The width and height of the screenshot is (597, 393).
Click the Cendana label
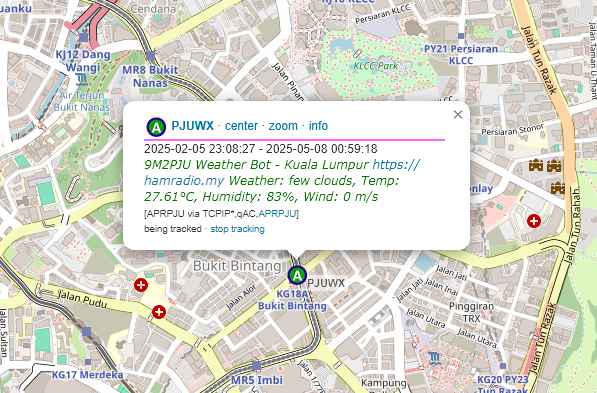coord(153,8)
